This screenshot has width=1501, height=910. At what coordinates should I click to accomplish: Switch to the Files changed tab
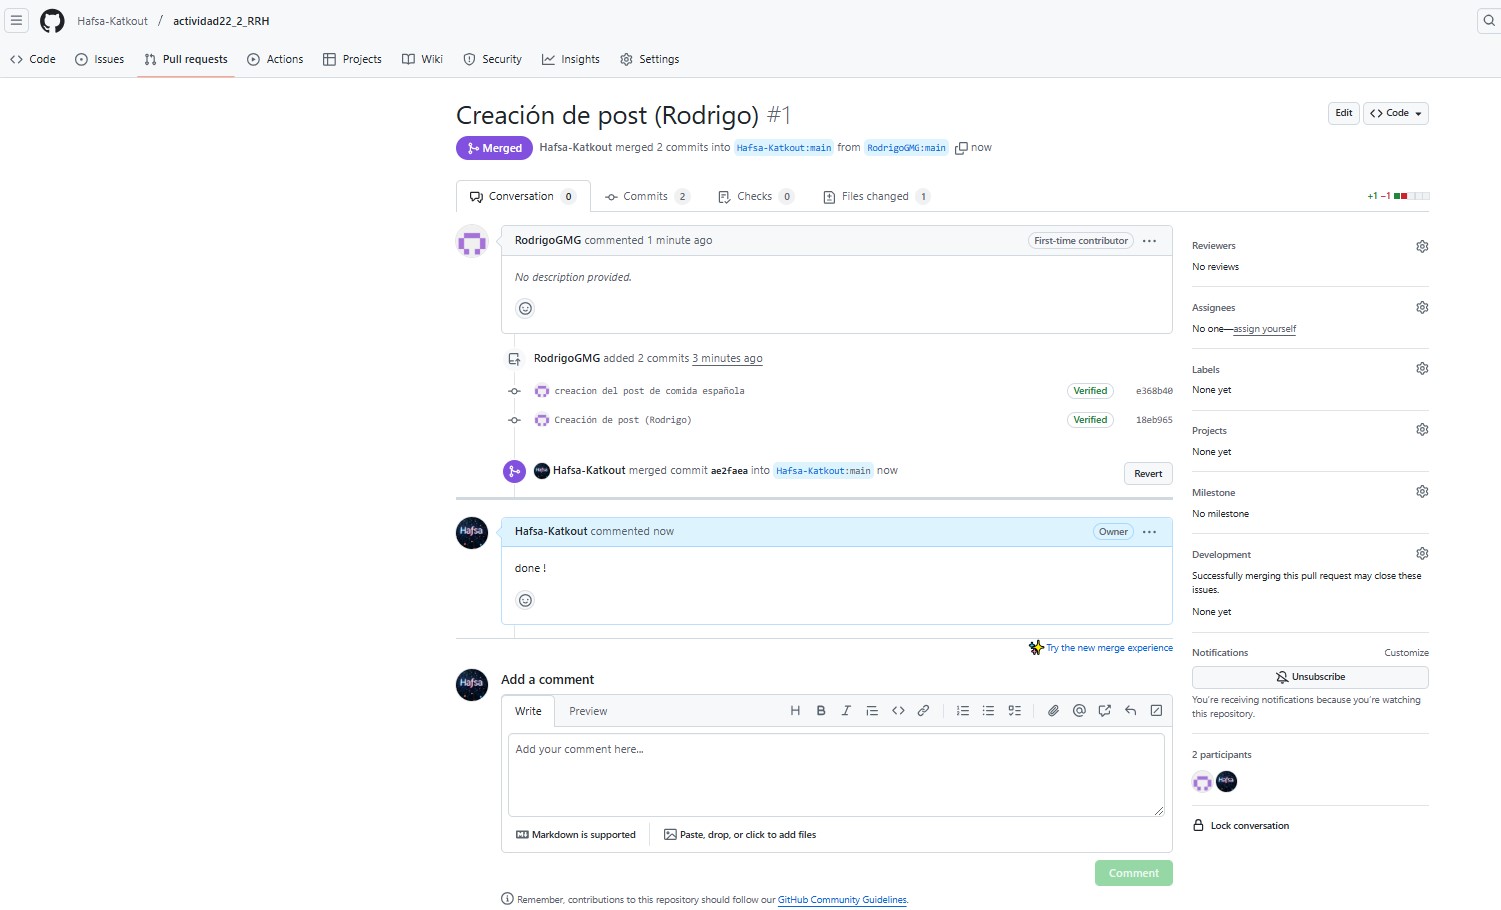point(875,197)
